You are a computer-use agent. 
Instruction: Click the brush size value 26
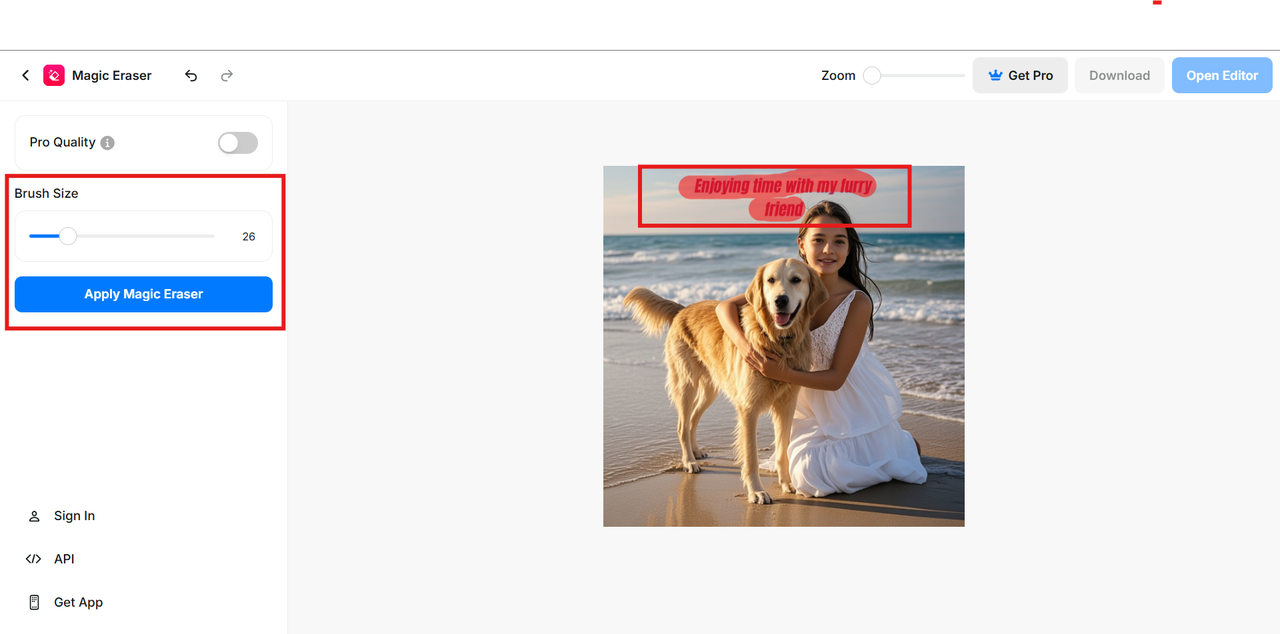tap(249, 237)
